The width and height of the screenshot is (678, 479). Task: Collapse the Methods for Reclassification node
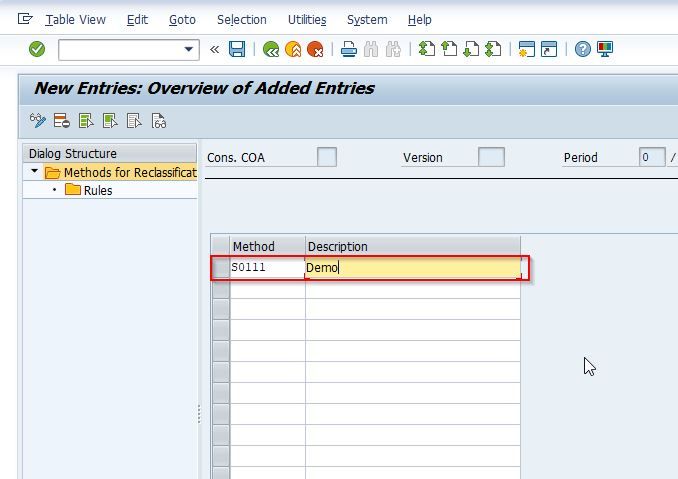point(35,171)
